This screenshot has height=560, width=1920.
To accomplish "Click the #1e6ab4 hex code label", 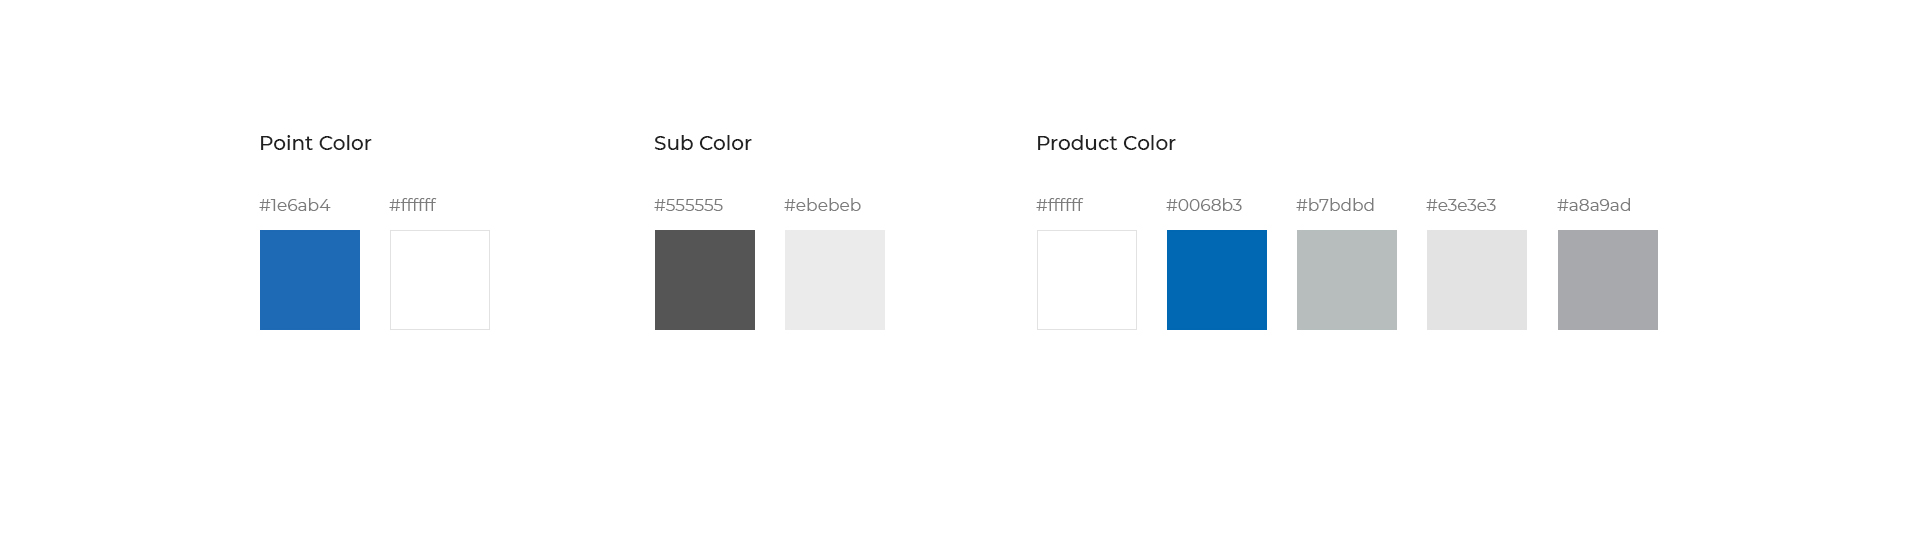I will click(x=295, y=205).
